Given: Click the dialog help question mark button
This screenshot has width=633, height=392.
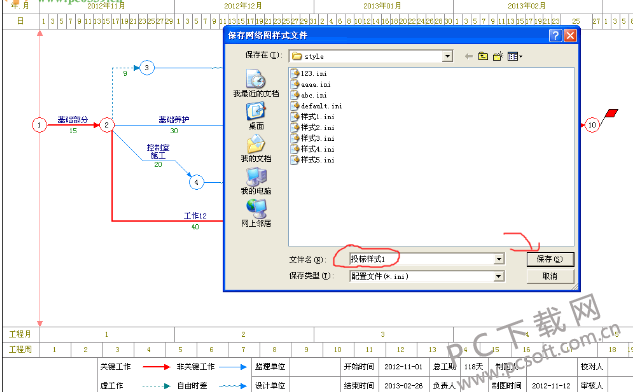Looking at the screenshot, I should click(x=555, y=36).
